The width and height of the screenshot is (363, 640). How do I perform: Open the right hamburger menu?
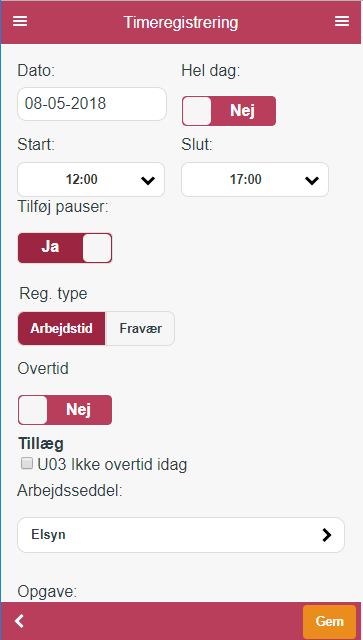pos(342,21)
